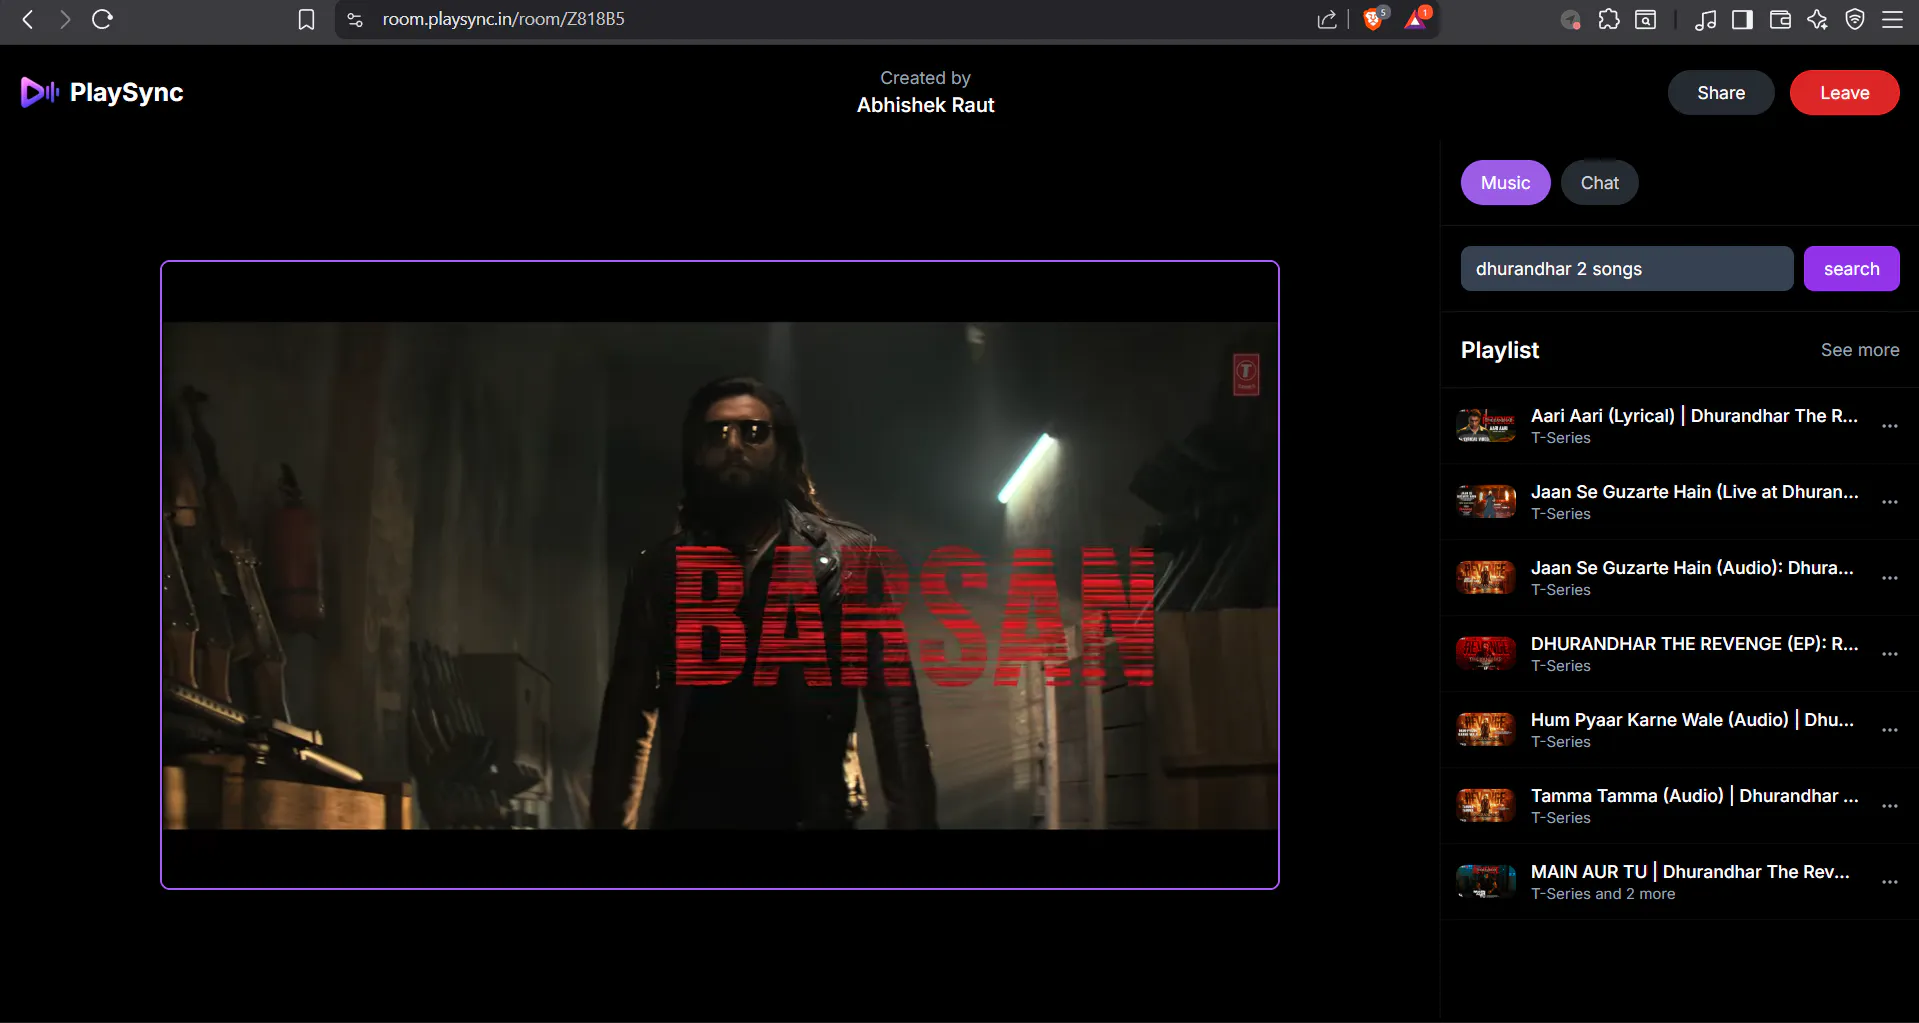The width and height of the screenshot is (1919, 1023).
Task: Reload the current page
Action: (102, 19)
